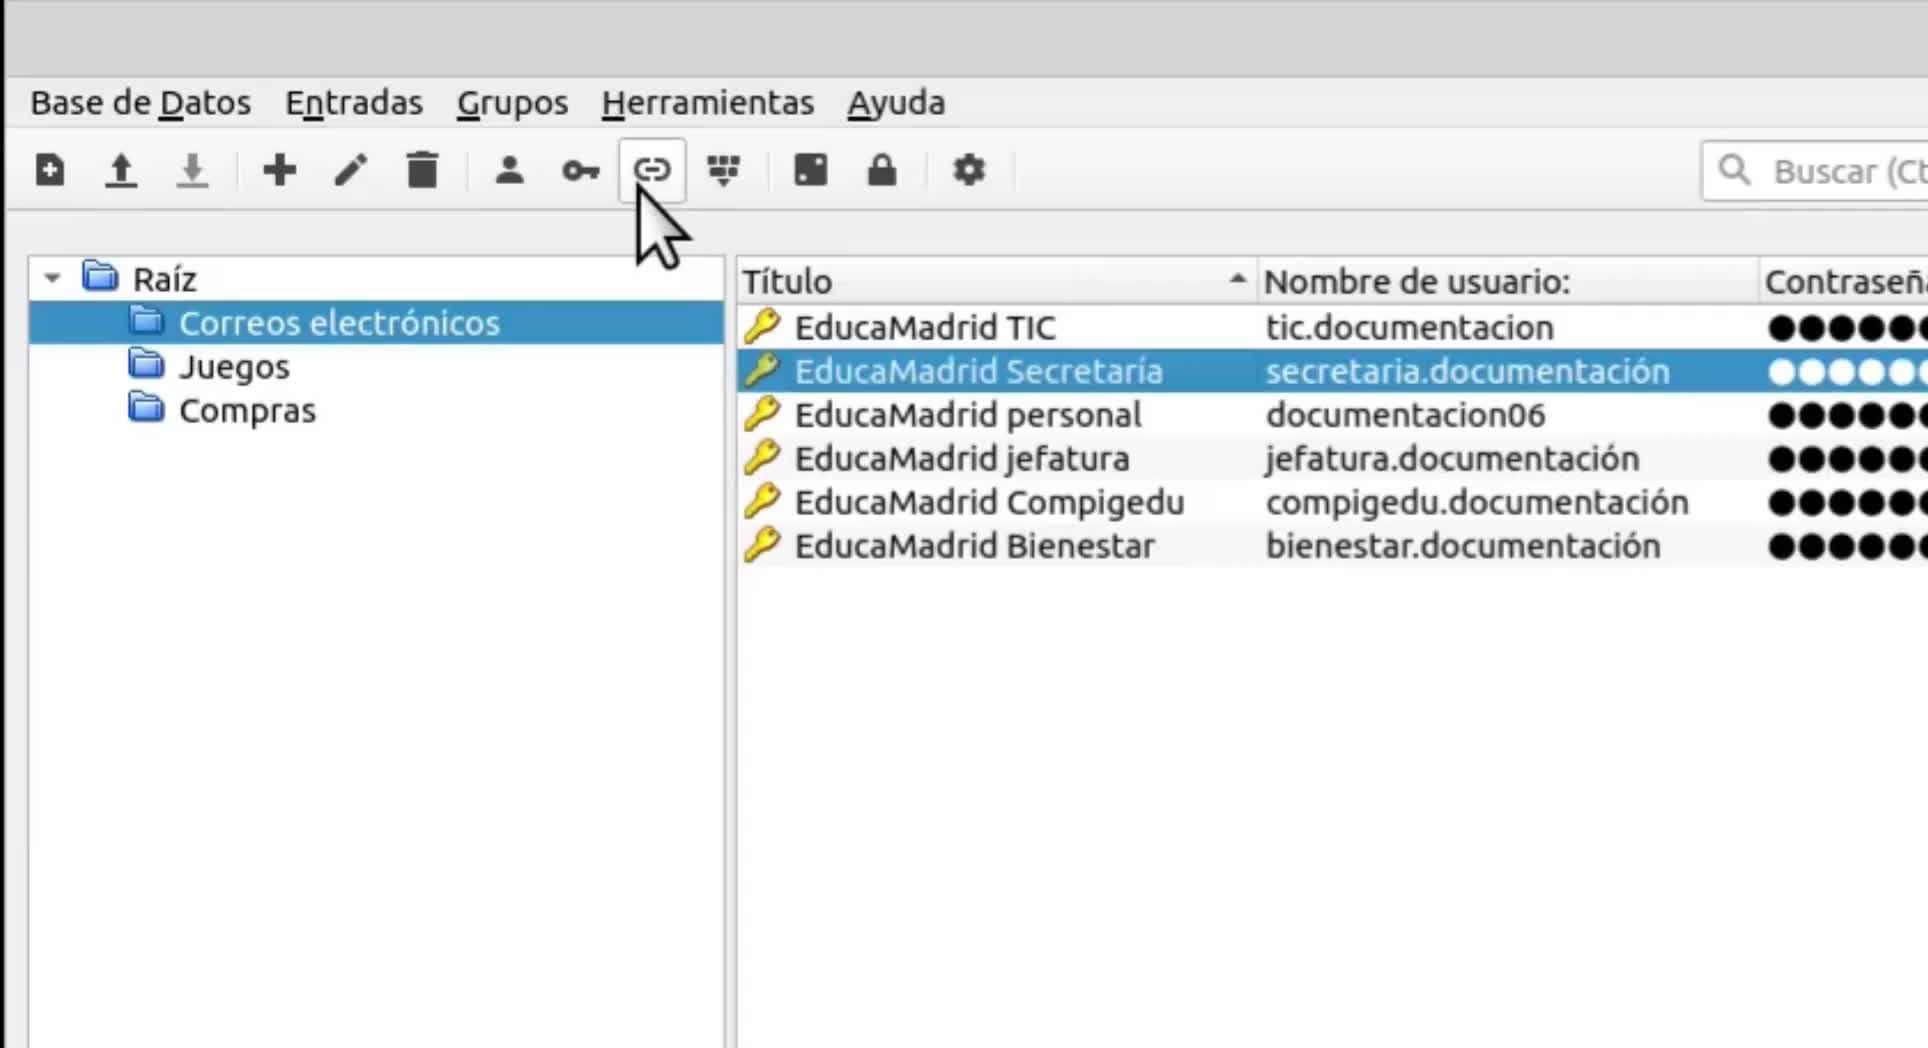Click the magnifying glass search icon
The image size is (1928, 1048).
point(1735,170)
